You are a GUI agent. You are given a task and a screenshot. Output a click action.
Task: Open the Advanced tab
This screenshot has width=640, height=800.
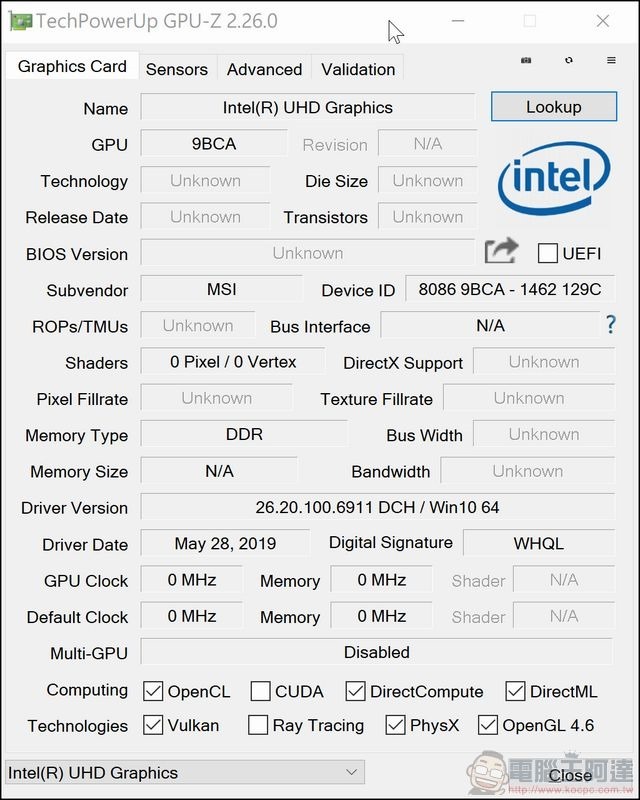pyautogui.click(x=264, y=69)
